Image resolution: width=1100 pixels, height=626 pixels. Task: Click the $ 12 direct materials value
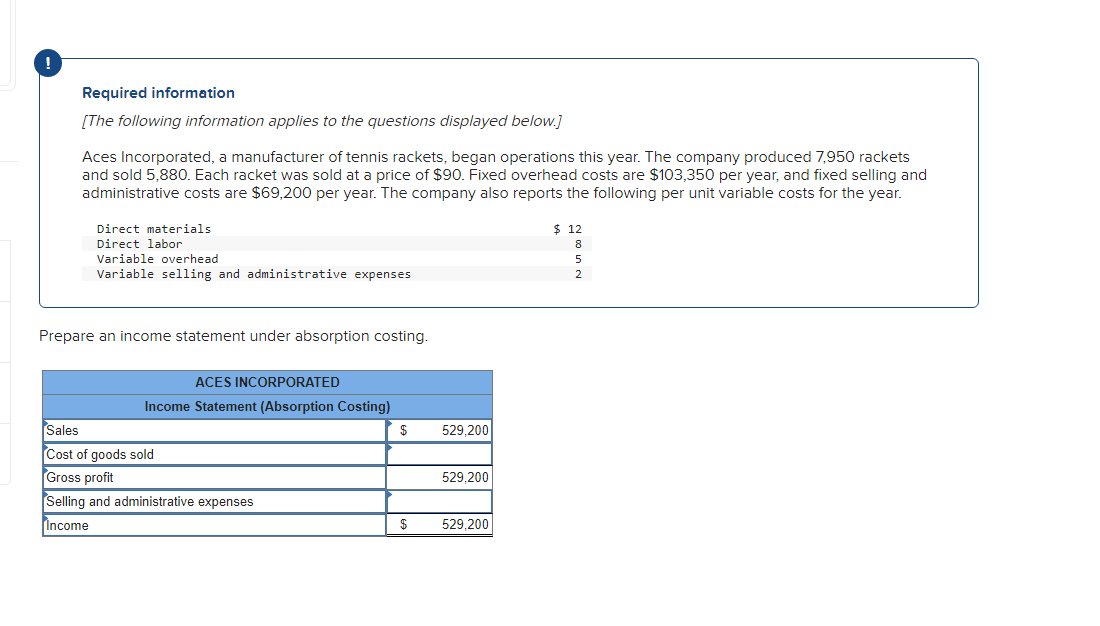568,229
